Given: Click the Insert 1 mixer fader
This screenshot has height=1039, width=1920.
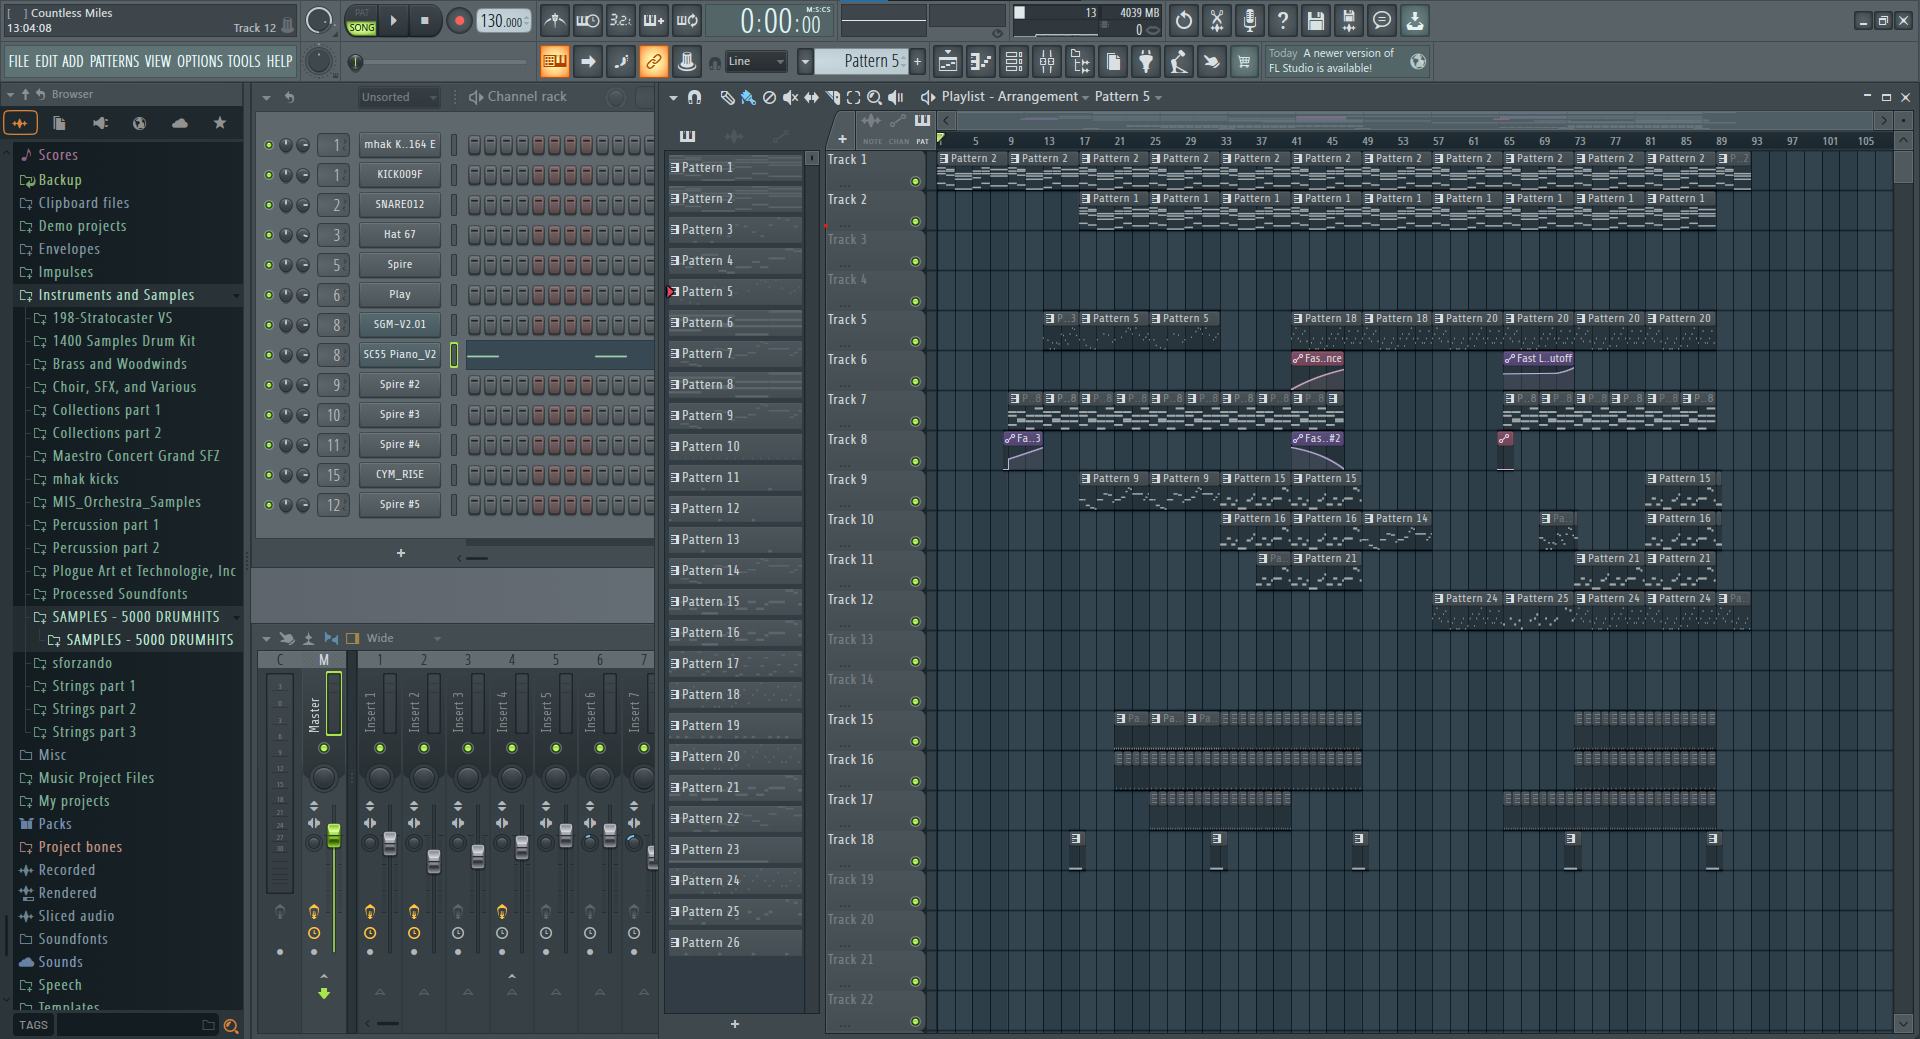Looking at the screenshot, I should pyautogui.click(x=390, y=843).
